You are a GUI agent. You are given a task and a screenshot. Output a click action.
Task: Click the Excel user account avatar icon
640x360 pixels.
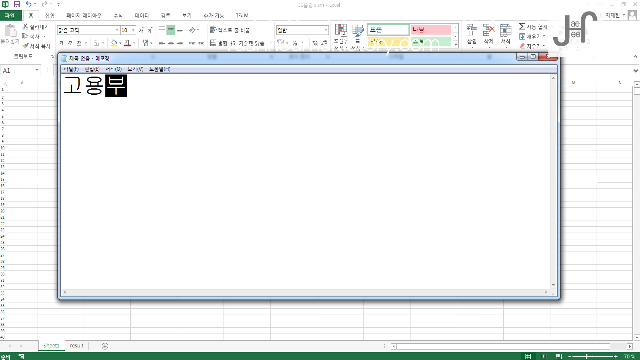[x=632, y=15]
